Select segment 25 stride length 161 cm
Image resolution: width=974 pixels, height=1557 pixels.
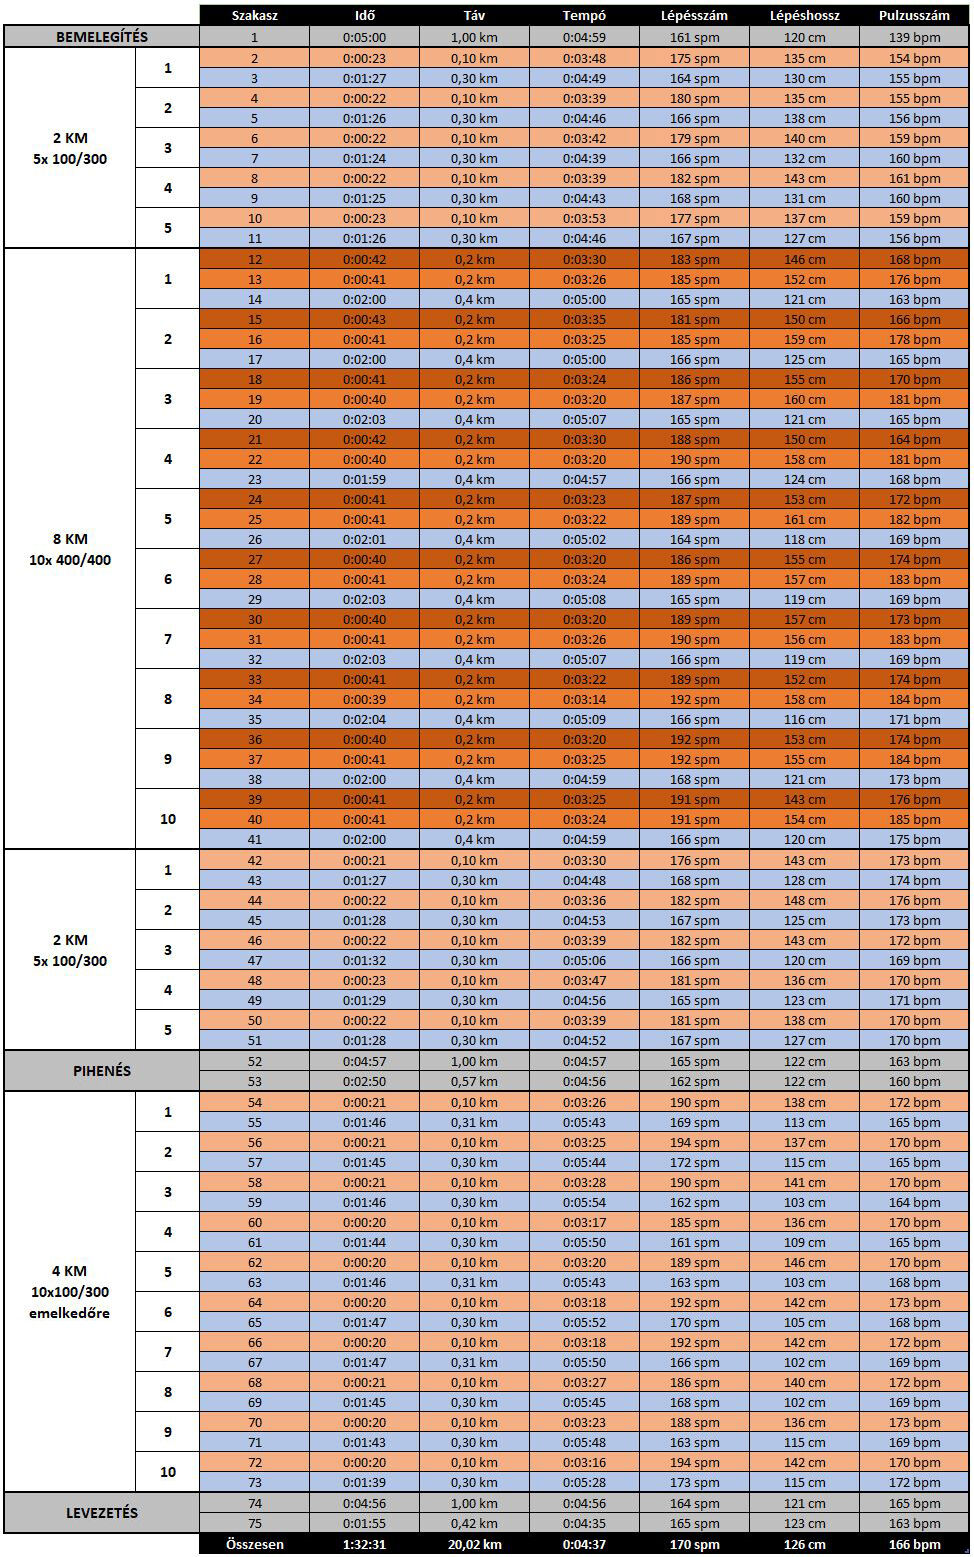pos(804,519)
